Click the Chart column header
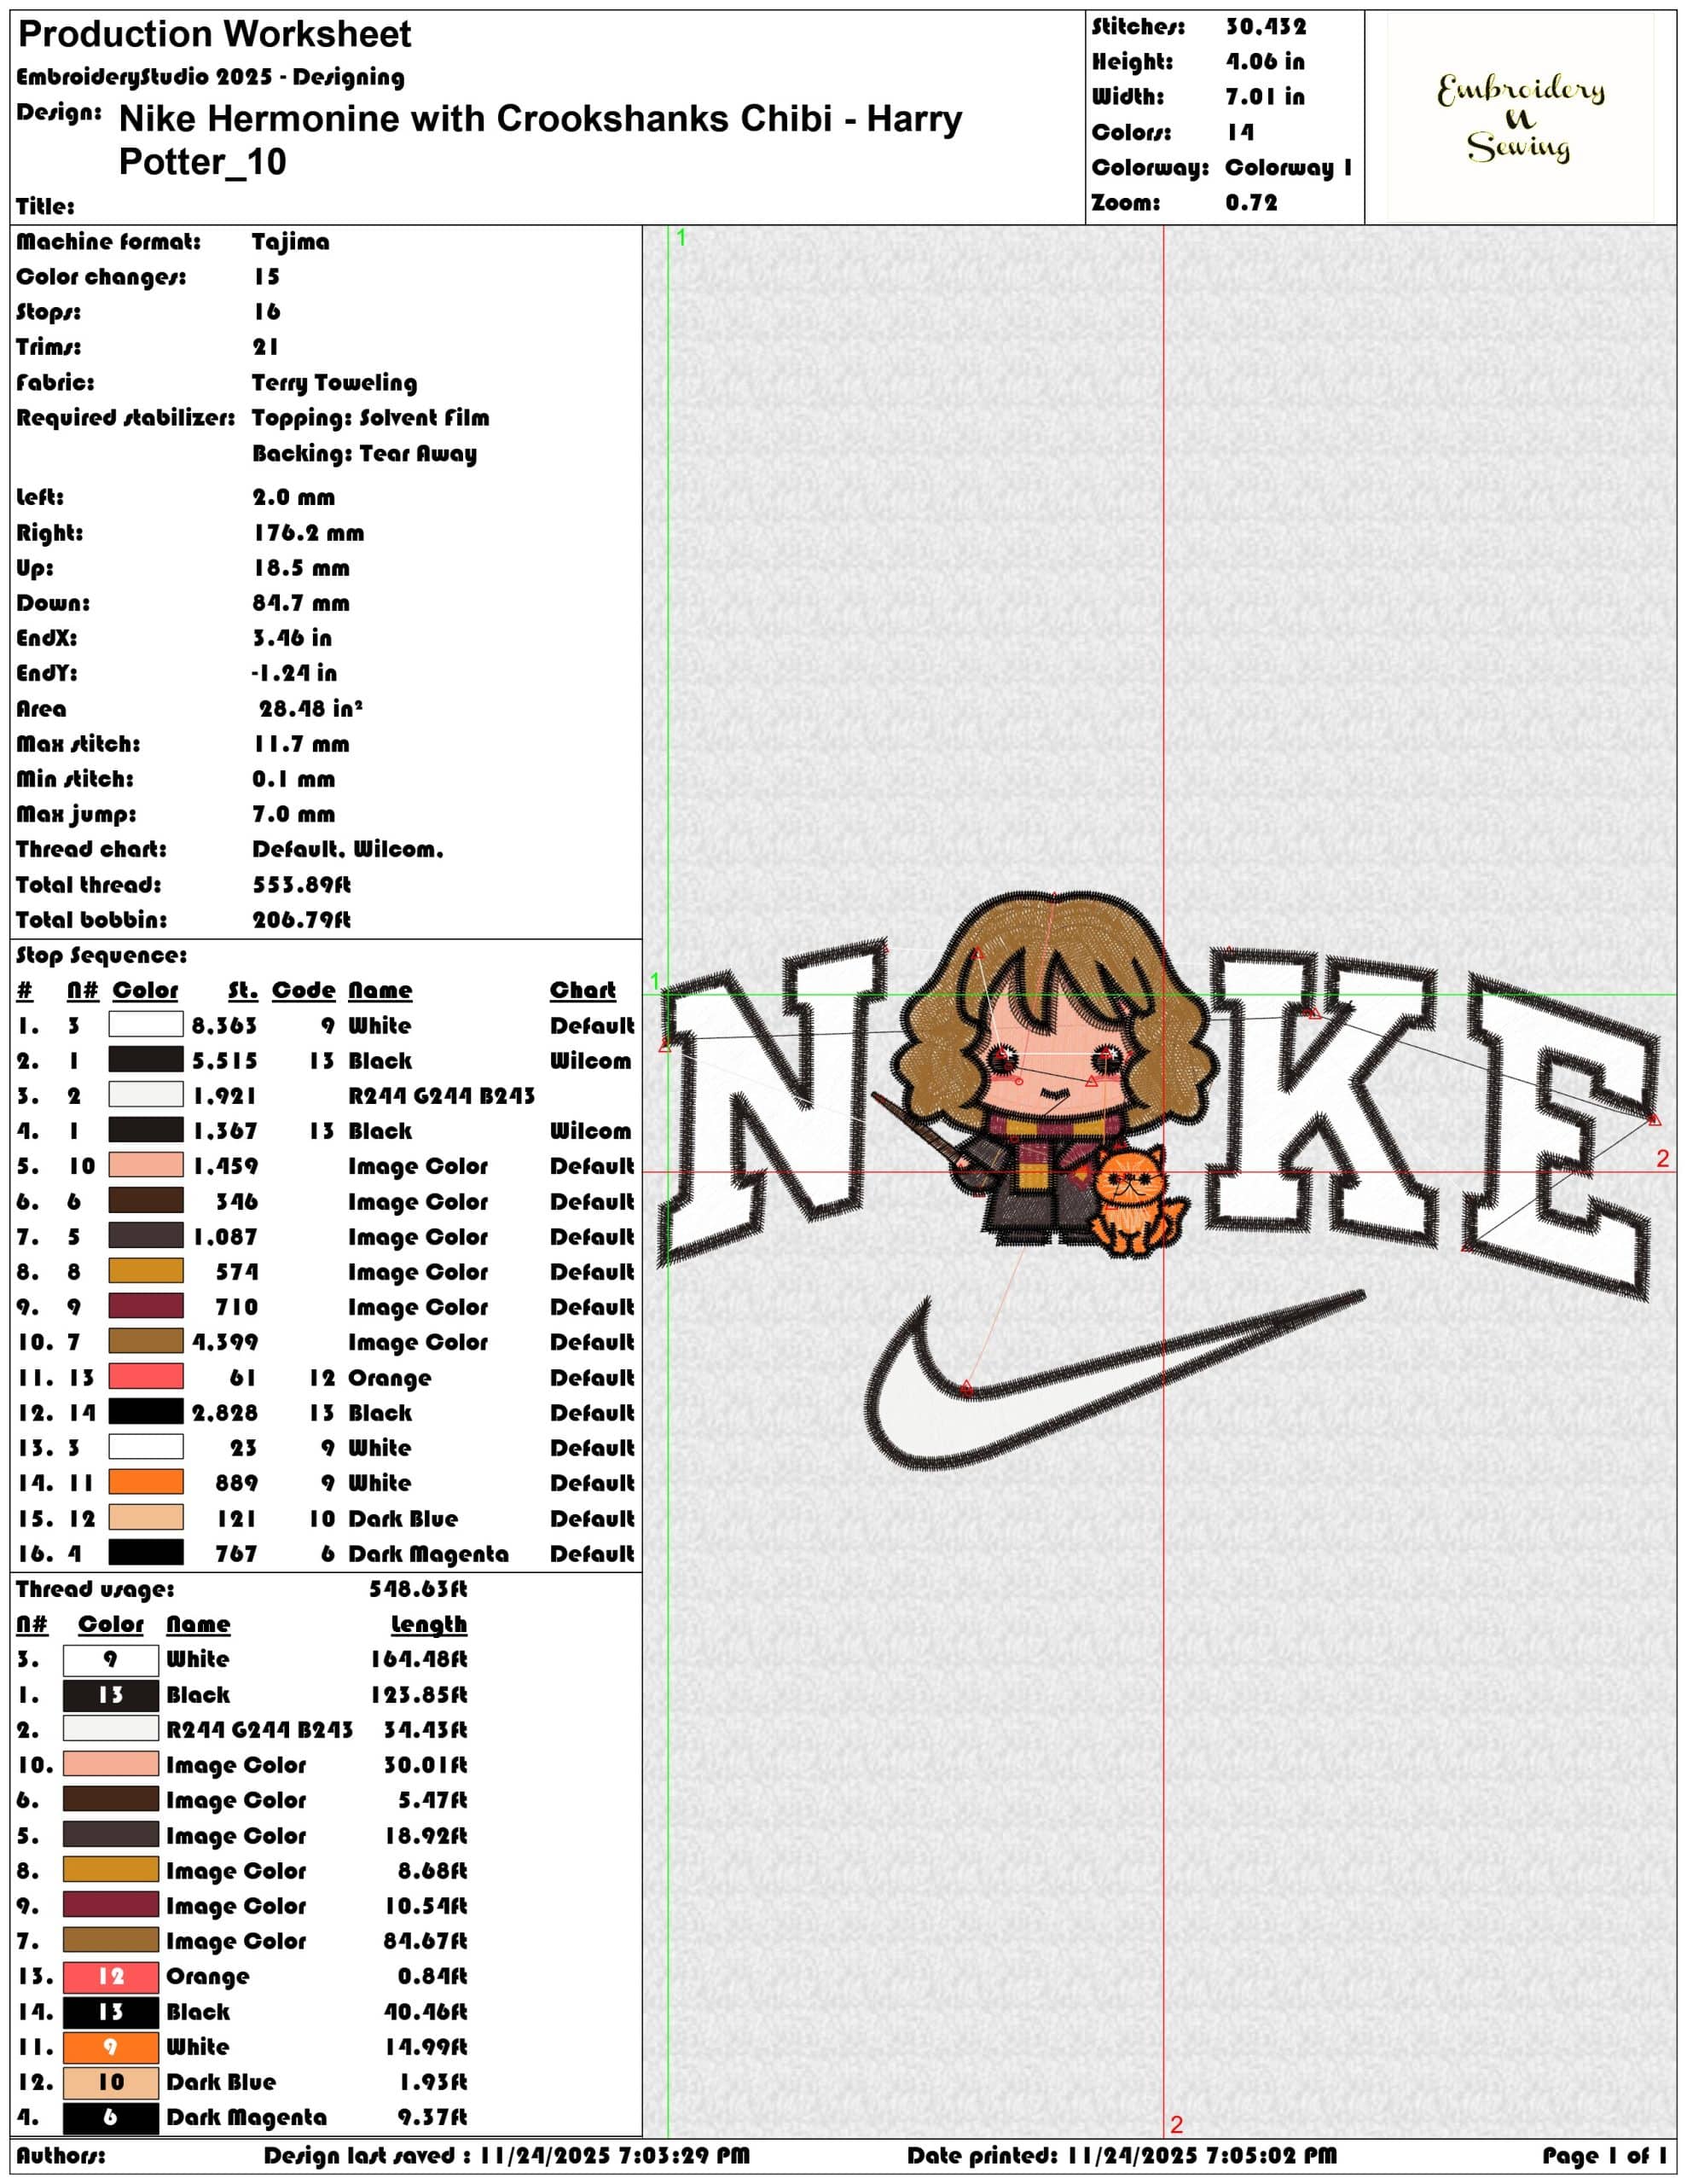This screenshot has height=2184, width=1687. pos(583,990)
